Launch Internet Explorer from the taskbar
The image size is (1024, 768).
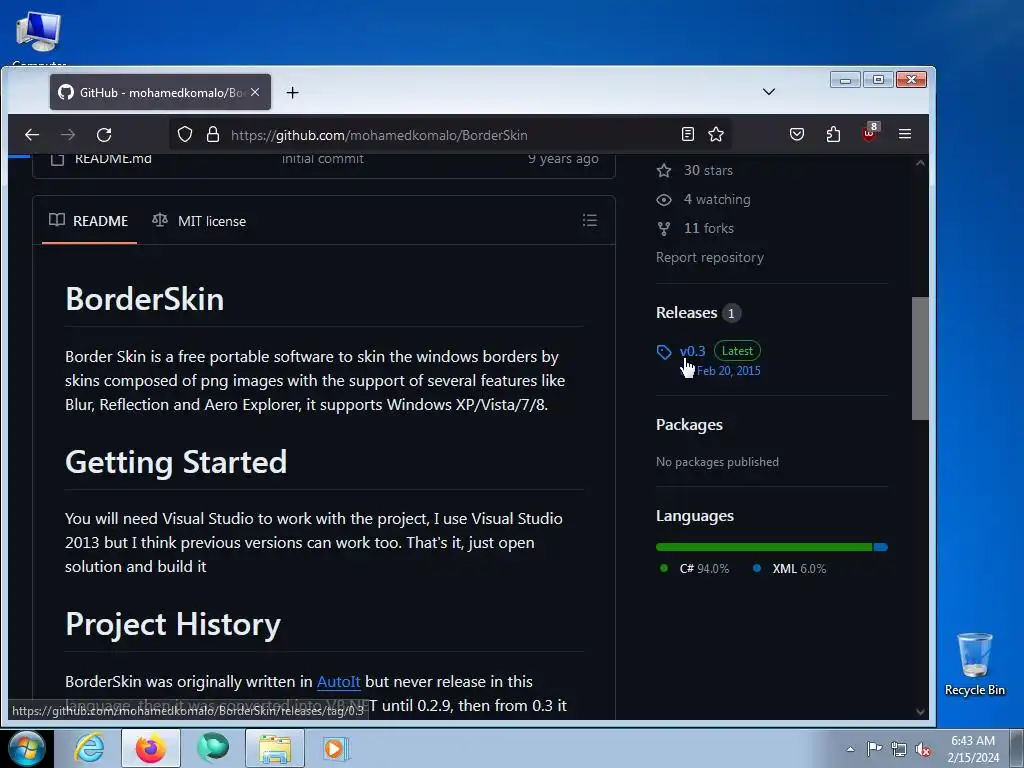[x=89, y=748]
